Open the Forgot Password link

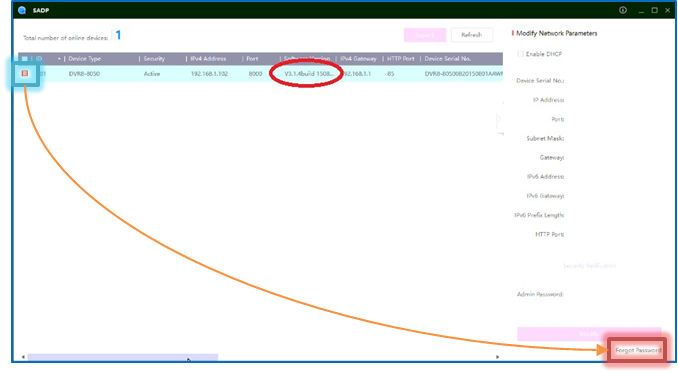point(638,350)
